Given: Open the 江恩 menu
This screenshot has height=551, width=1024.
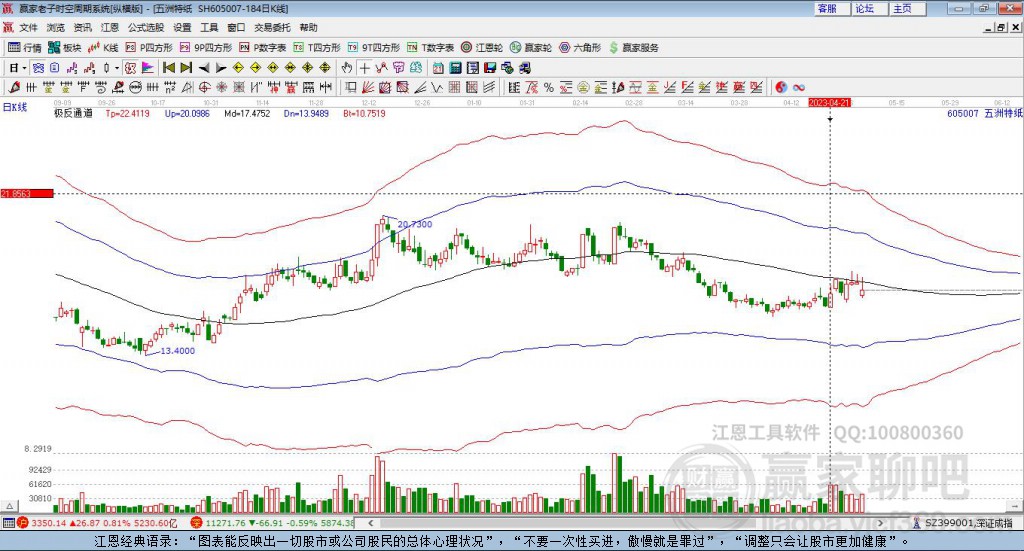Looking at the screenshot, I should 110,27.
